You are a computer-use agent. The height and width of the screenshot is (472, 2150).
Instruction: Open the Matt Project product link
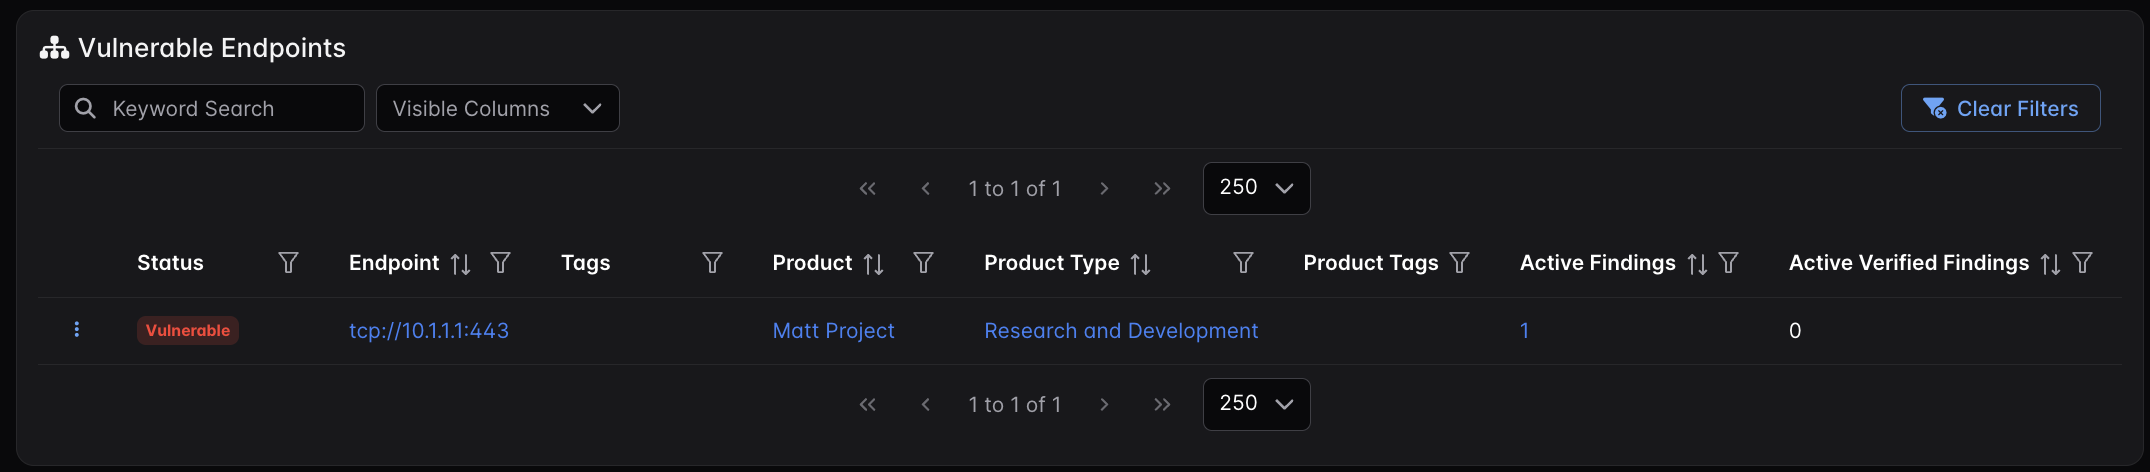[833, 331]
